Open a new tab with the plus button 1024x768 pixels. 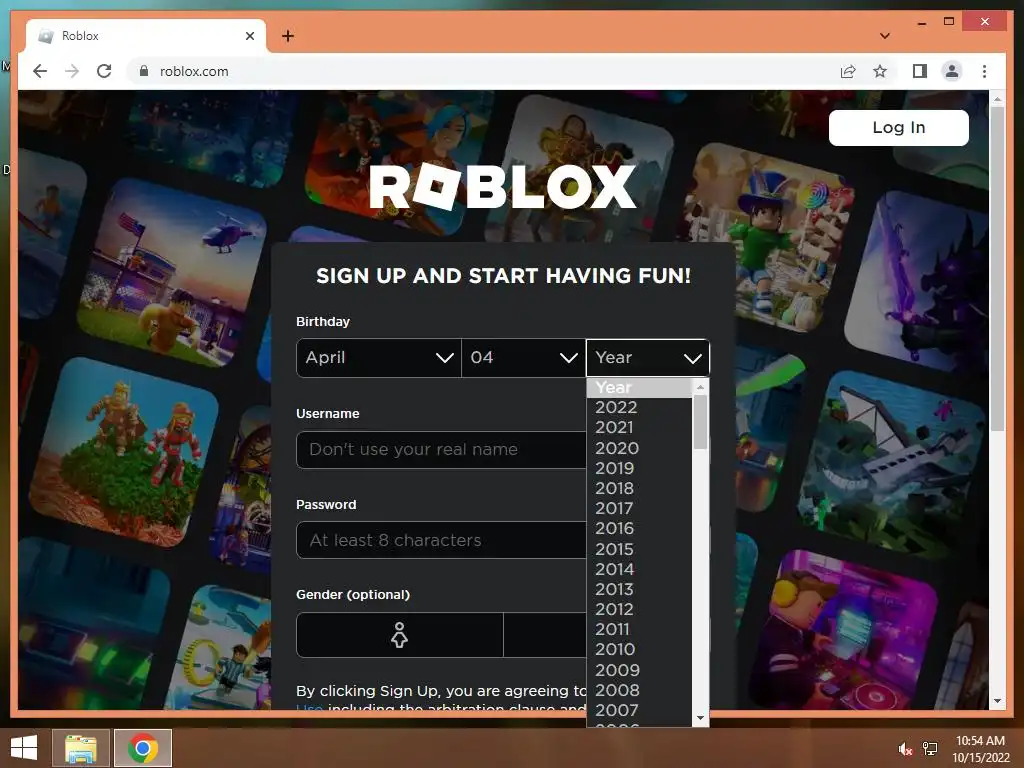[x=288, y=36]
